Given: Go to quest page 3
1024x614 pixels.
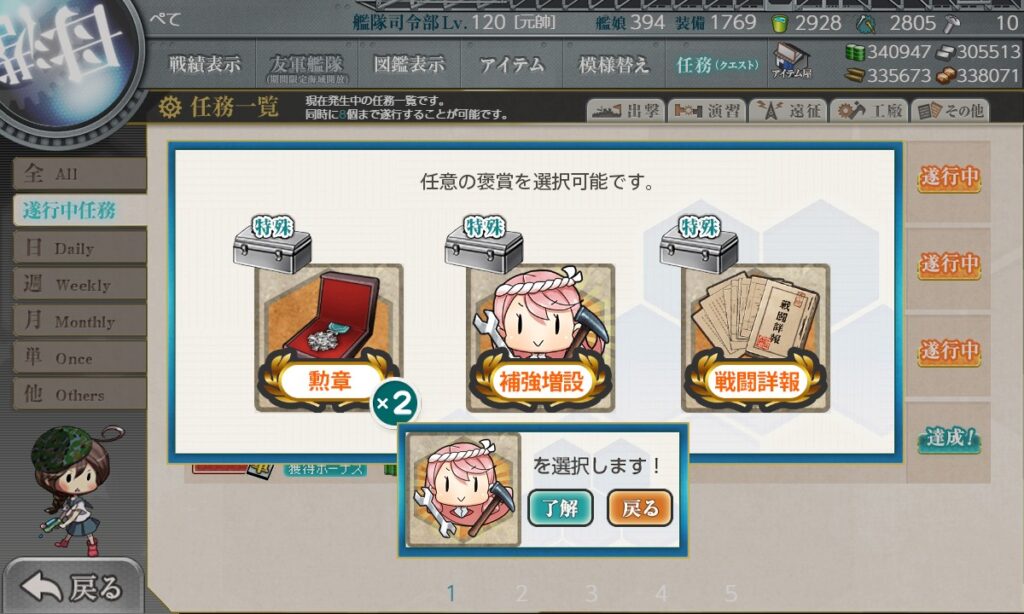Looking at the screenshot, I should [591, 593].
